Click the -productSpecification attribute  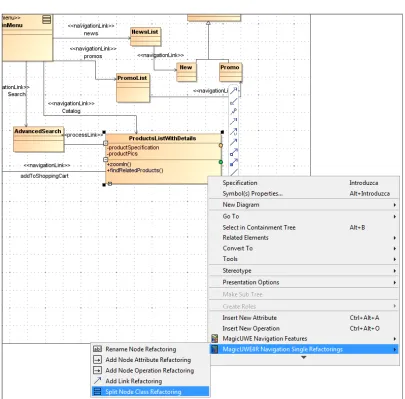pos(133,147)
